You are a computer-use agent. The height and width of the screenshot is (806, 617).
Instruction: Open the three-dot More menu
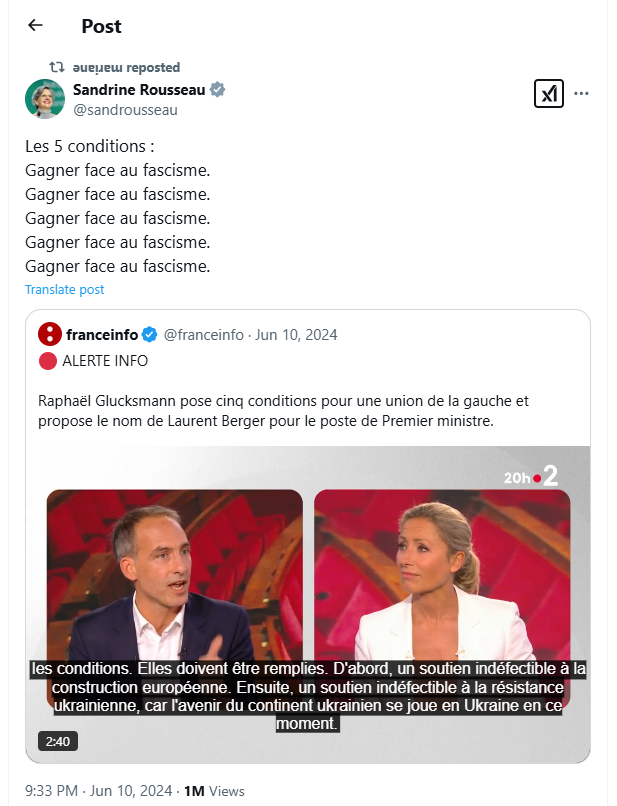point(581,94)
